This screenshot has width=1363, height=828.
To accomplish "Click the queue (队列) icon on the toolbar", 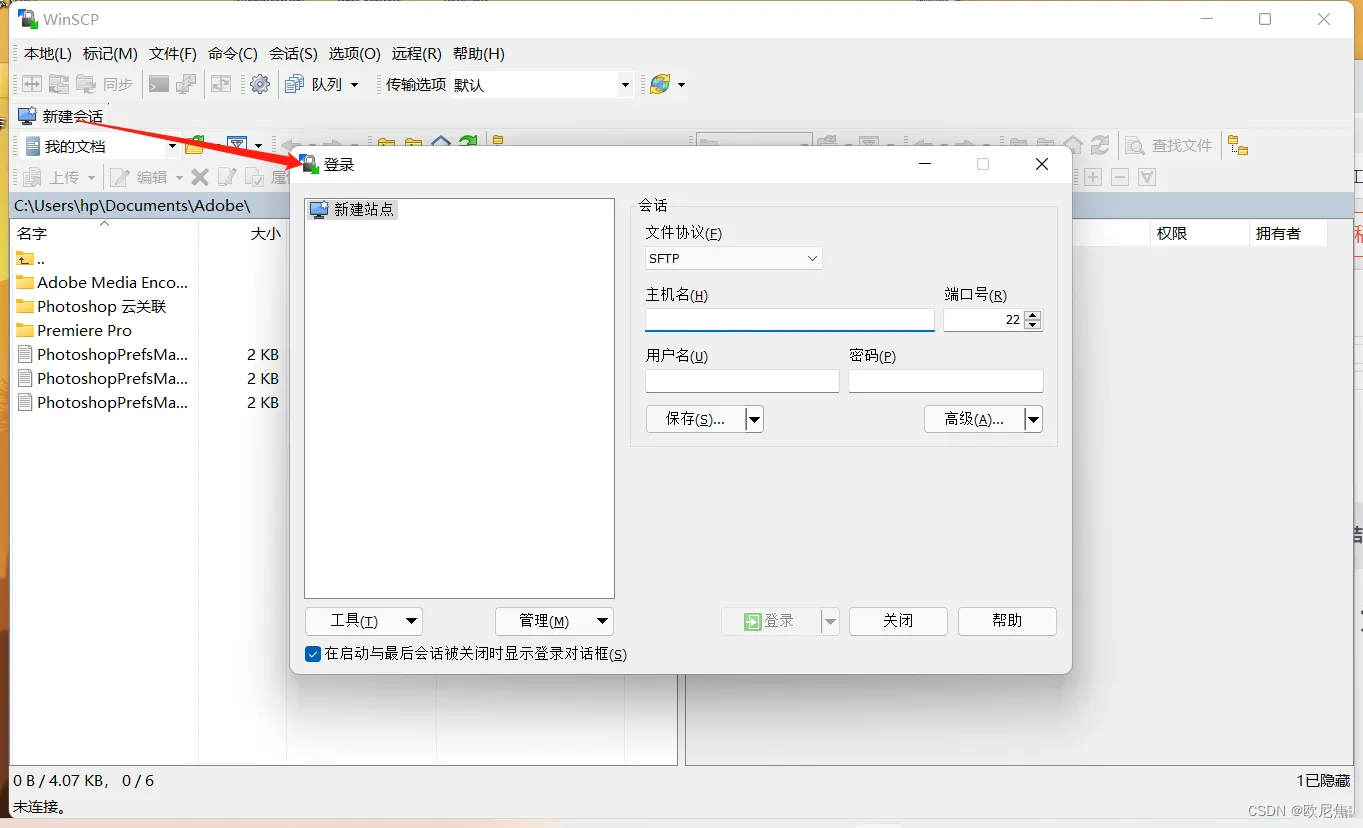I will coord(294,84).
